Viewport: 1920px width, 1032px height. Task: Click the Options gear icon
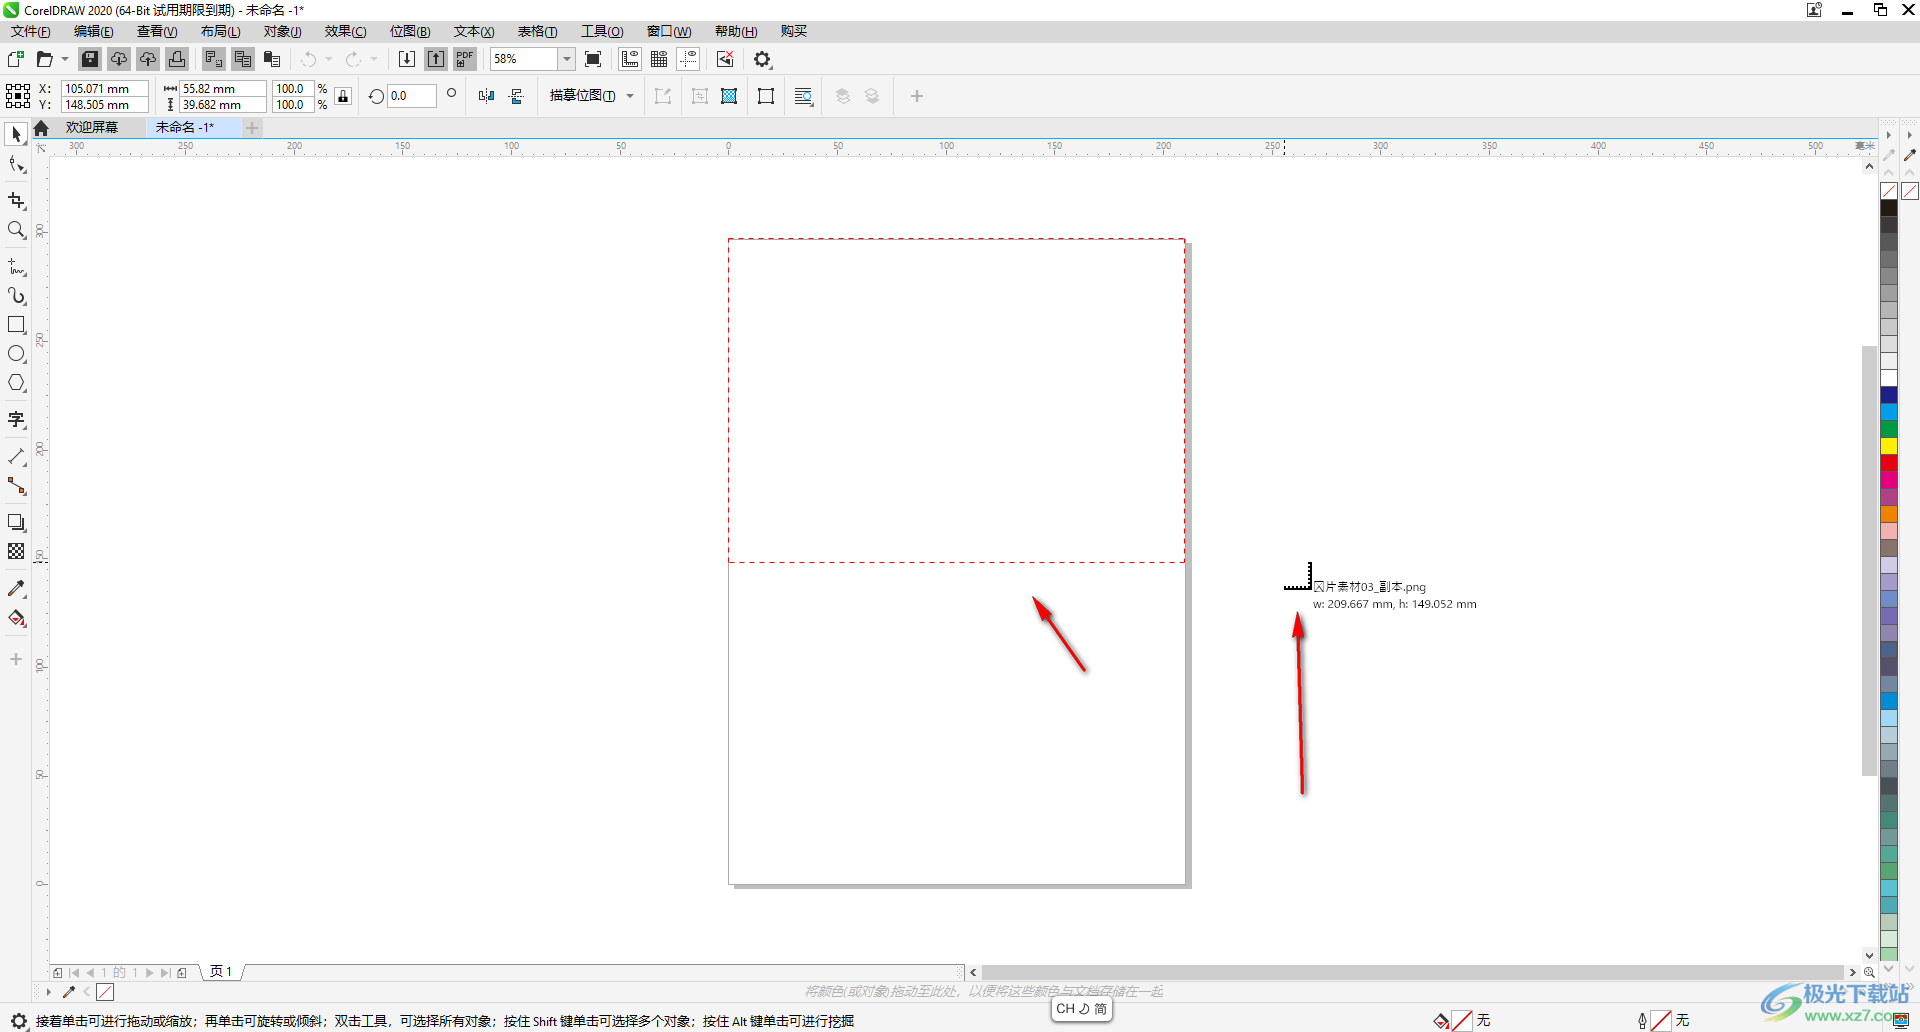[x=763, y=59]
